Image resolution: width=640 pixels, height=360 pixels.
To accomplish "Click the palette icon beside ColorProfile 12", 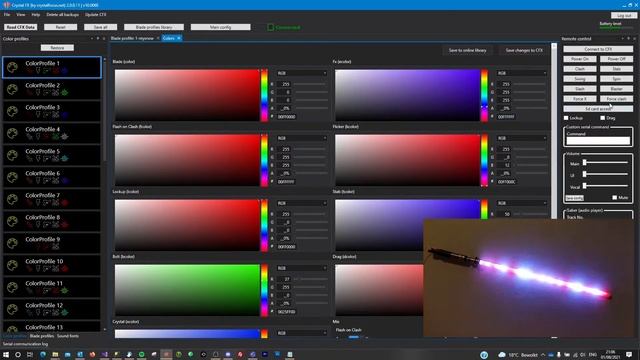I will click(x=13, y=310).
